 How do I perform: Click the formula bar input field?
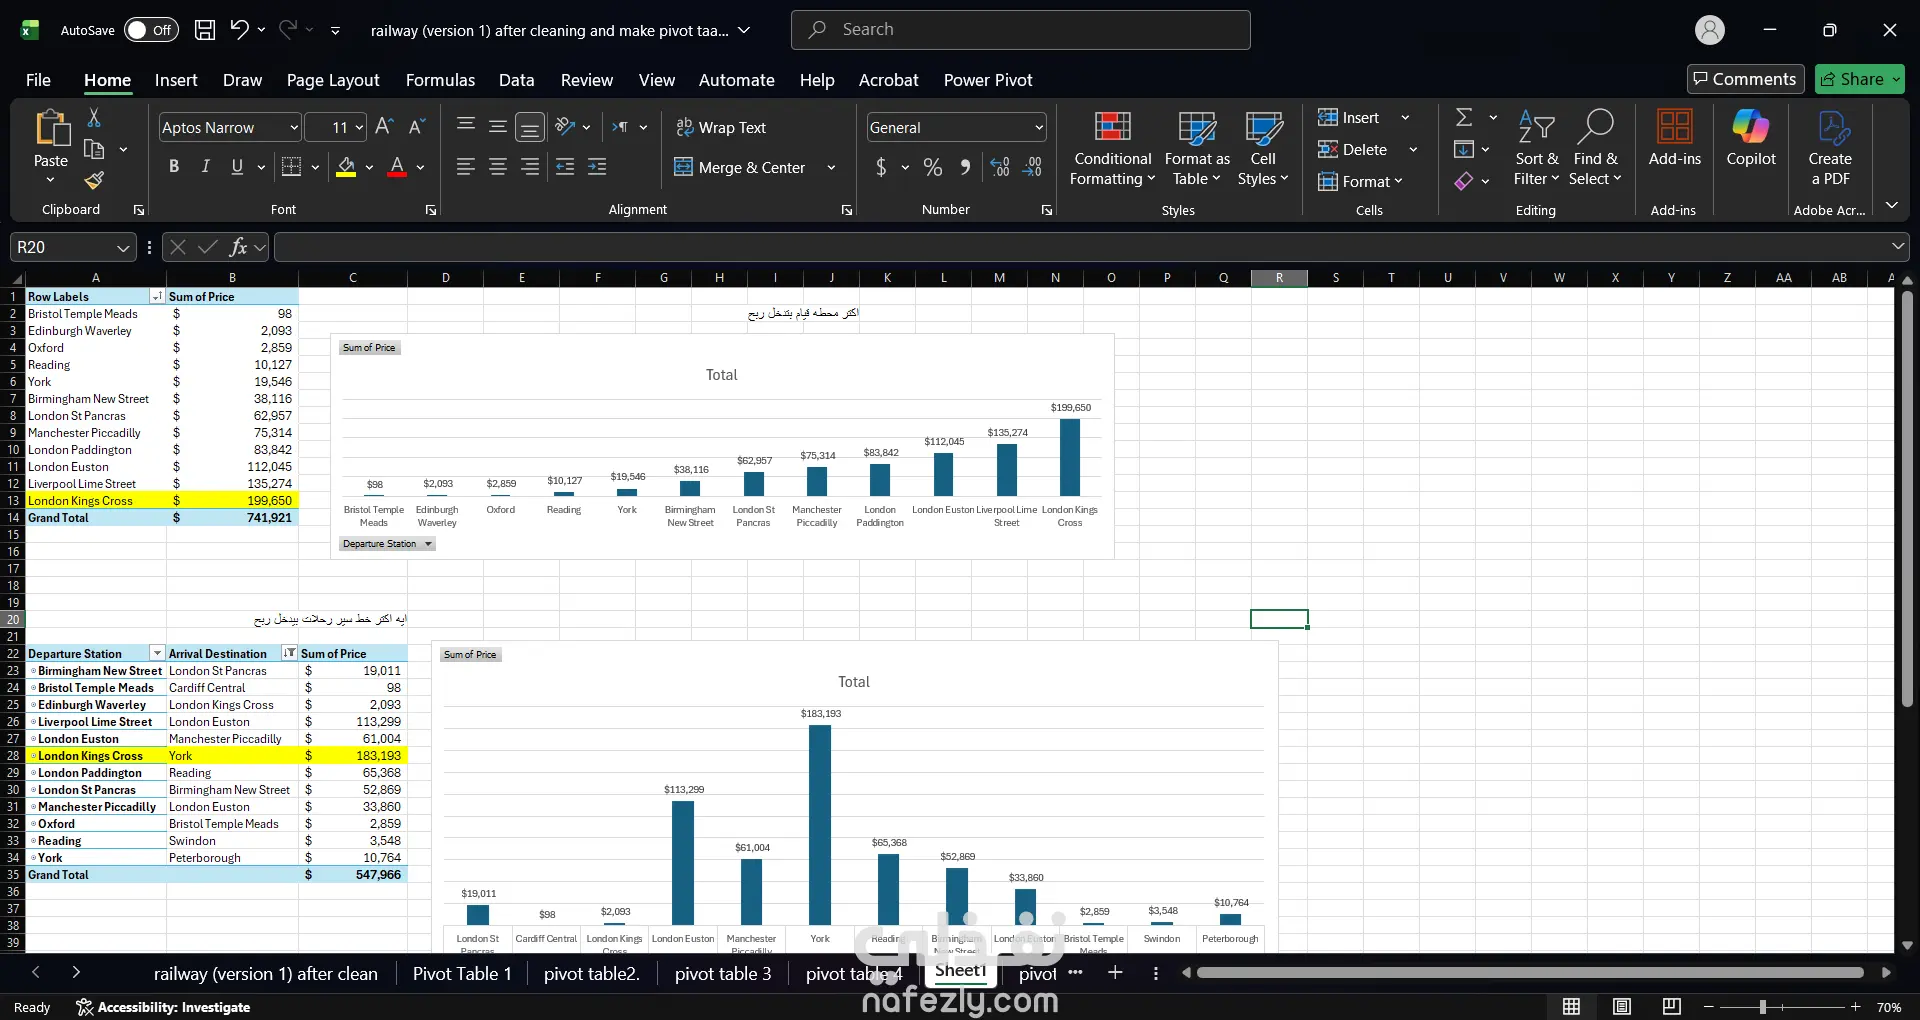[1080, 247]
